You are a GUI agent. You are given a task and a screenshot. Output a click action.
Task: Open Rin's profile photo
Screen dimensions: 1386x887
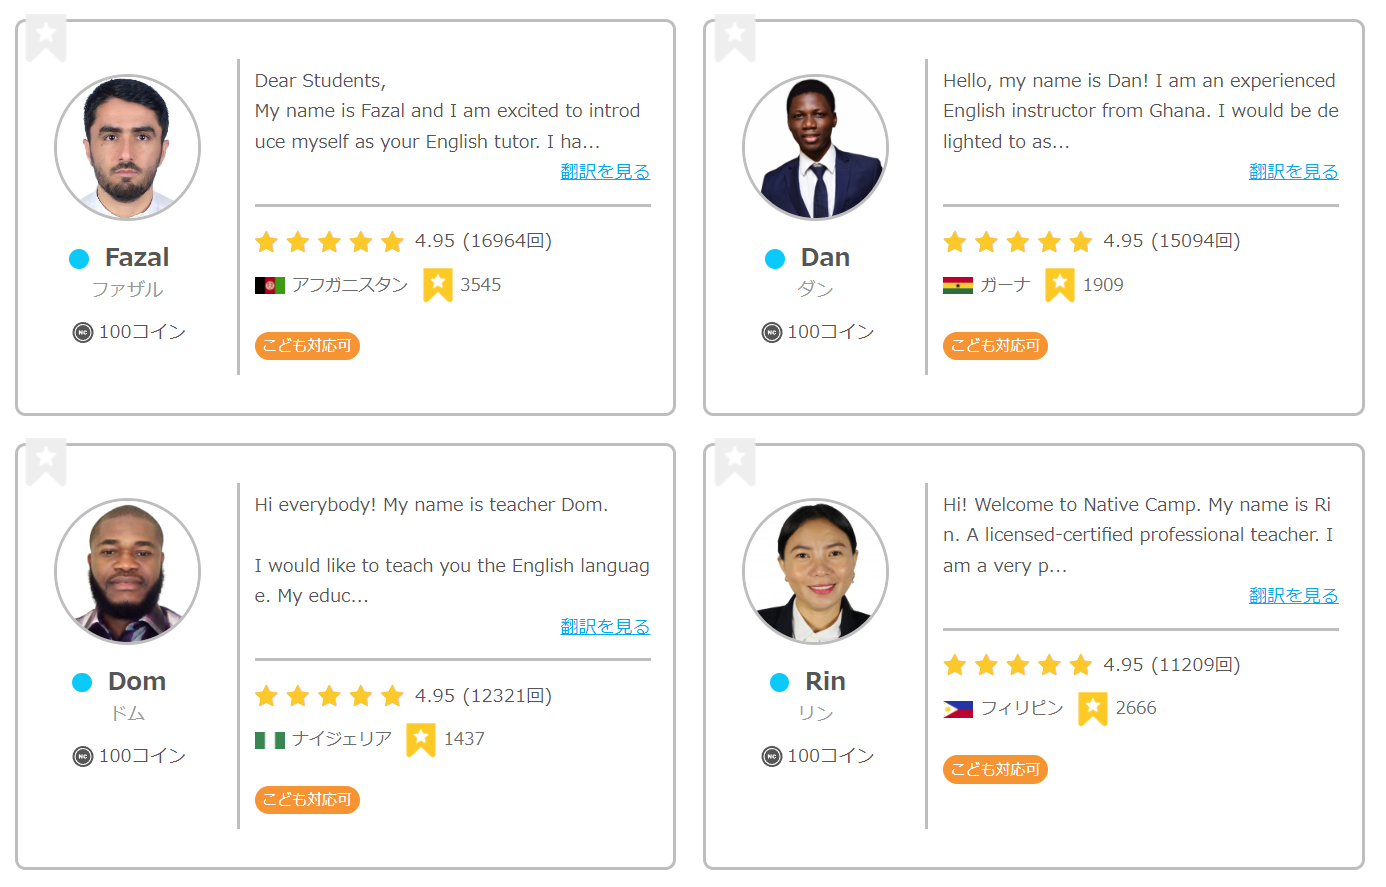click(x=815, y=571)
